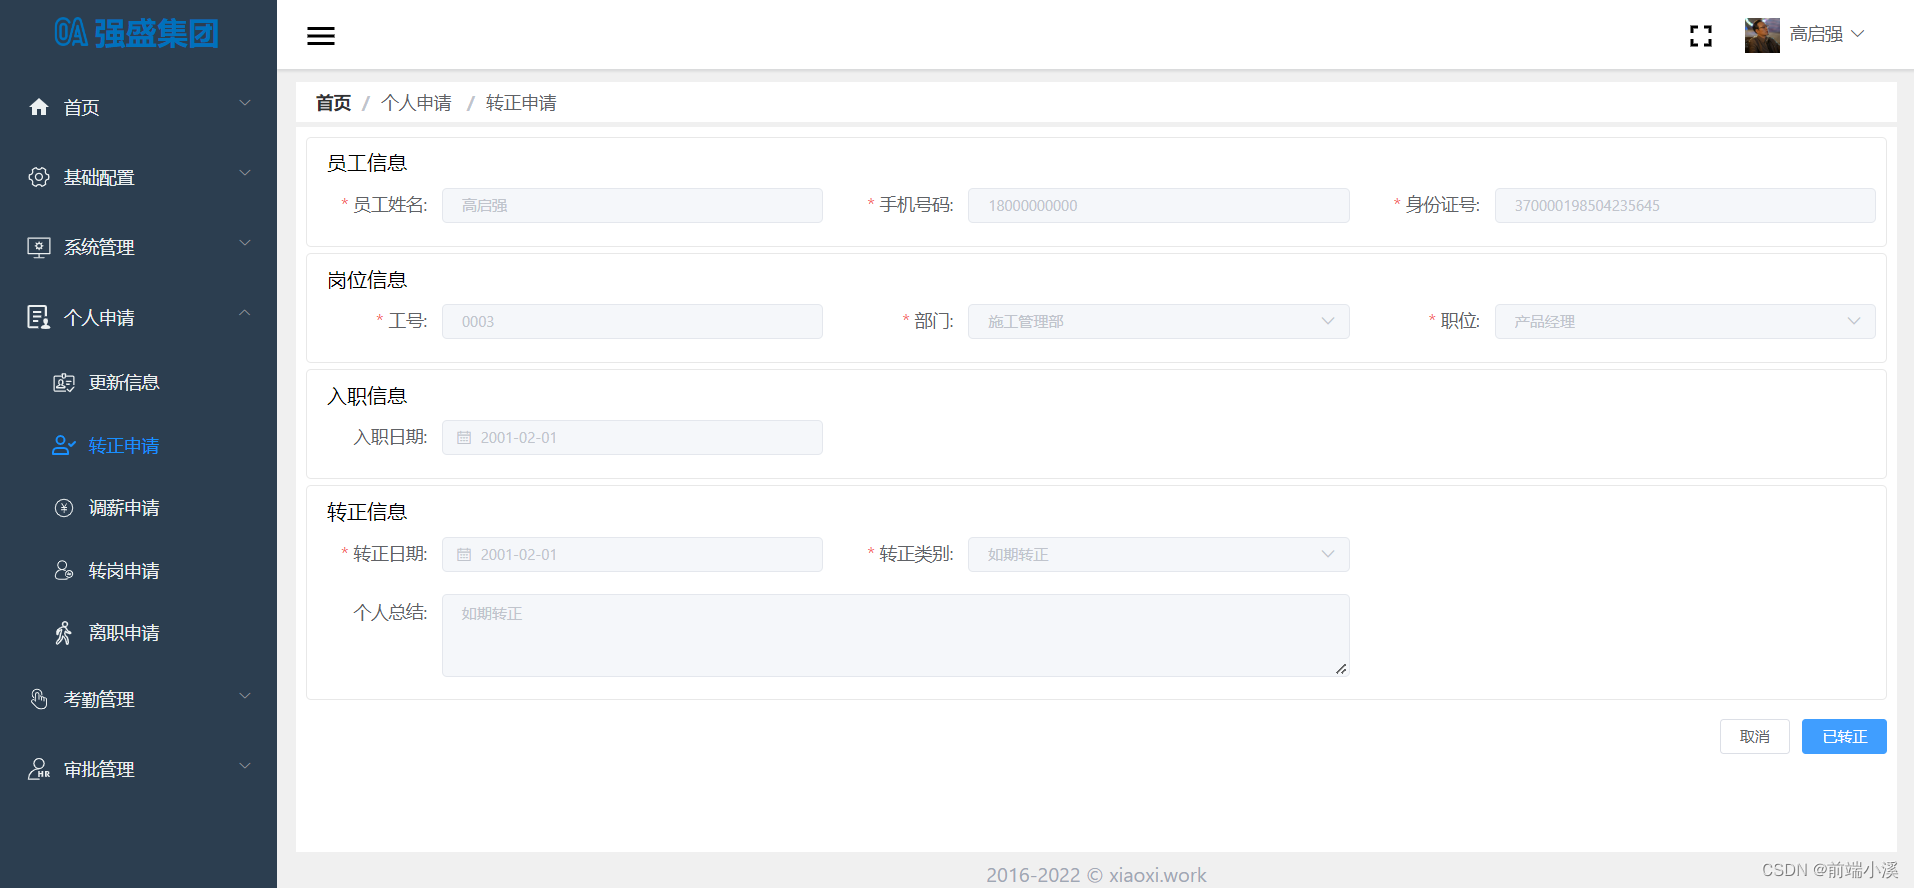Expand the 首页 sidebar menu chevron
The height and width of the screenshot is (888, 1914).
click(x=245, y=103)
